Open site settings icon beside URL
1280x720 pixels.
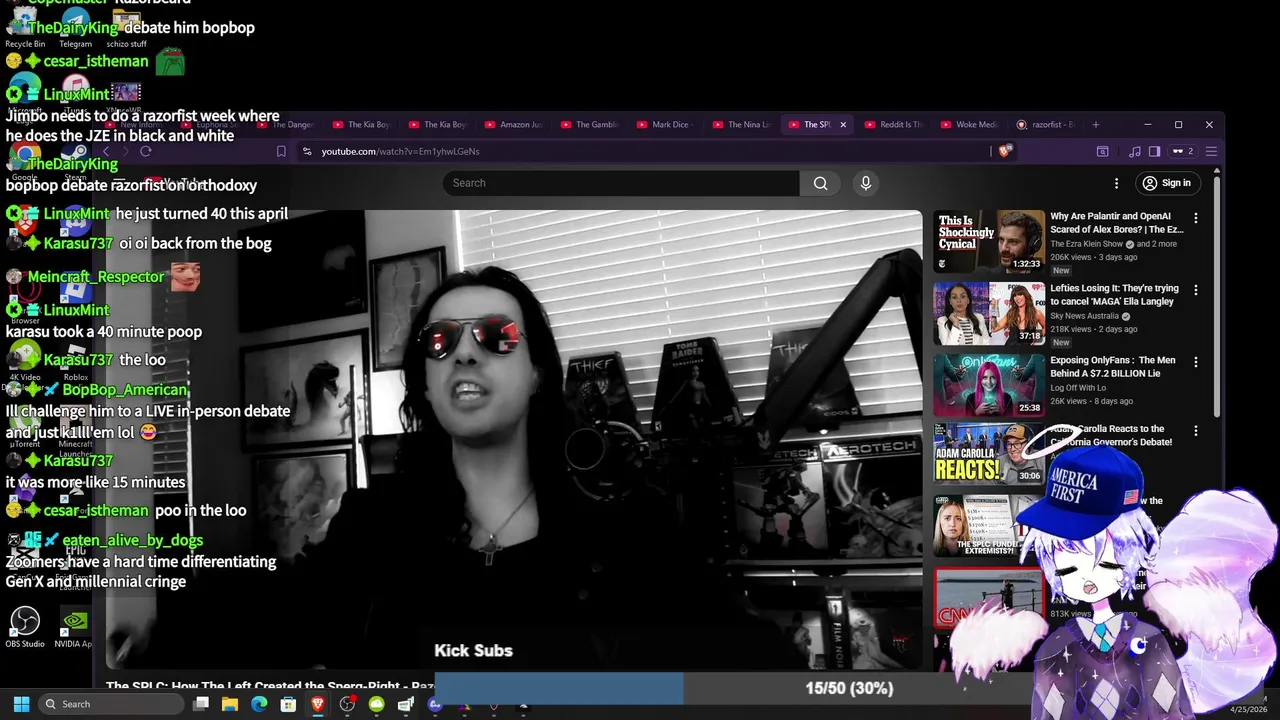tap(307, 151)
